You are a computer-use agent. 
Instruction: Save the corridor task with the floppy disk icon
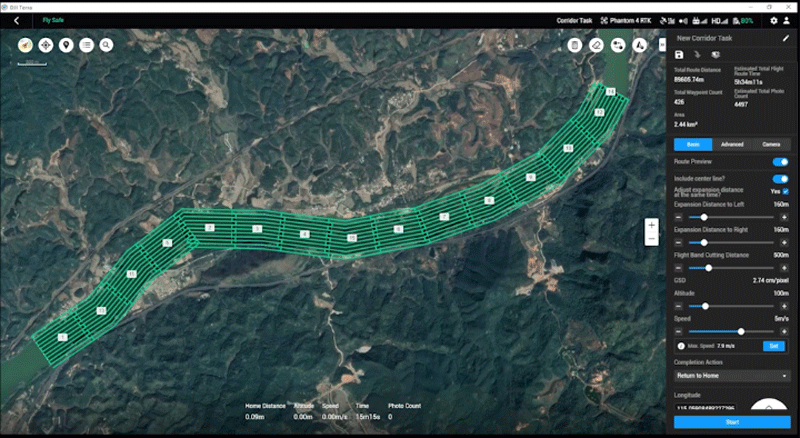[680, 54]
